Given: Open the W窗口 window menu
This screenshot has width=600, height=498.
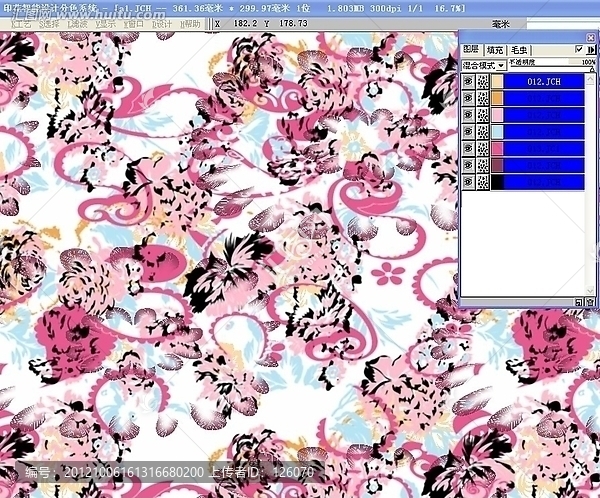Looking at the screenshot, I should (134, 24).
